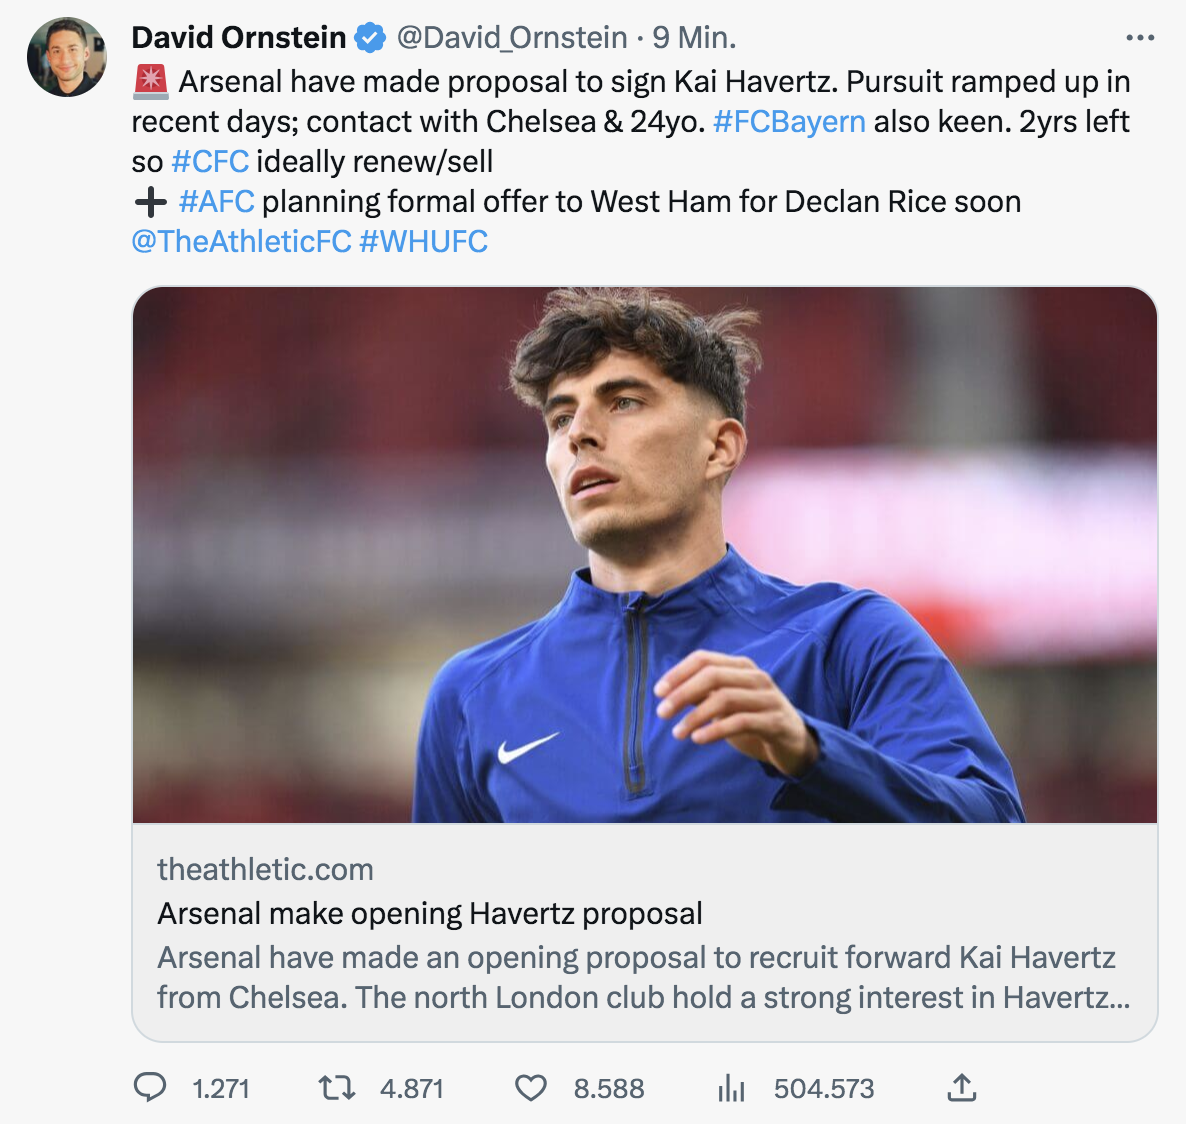
Task: Open the #FCBayern hashtag
Action: tap(789, 122)
